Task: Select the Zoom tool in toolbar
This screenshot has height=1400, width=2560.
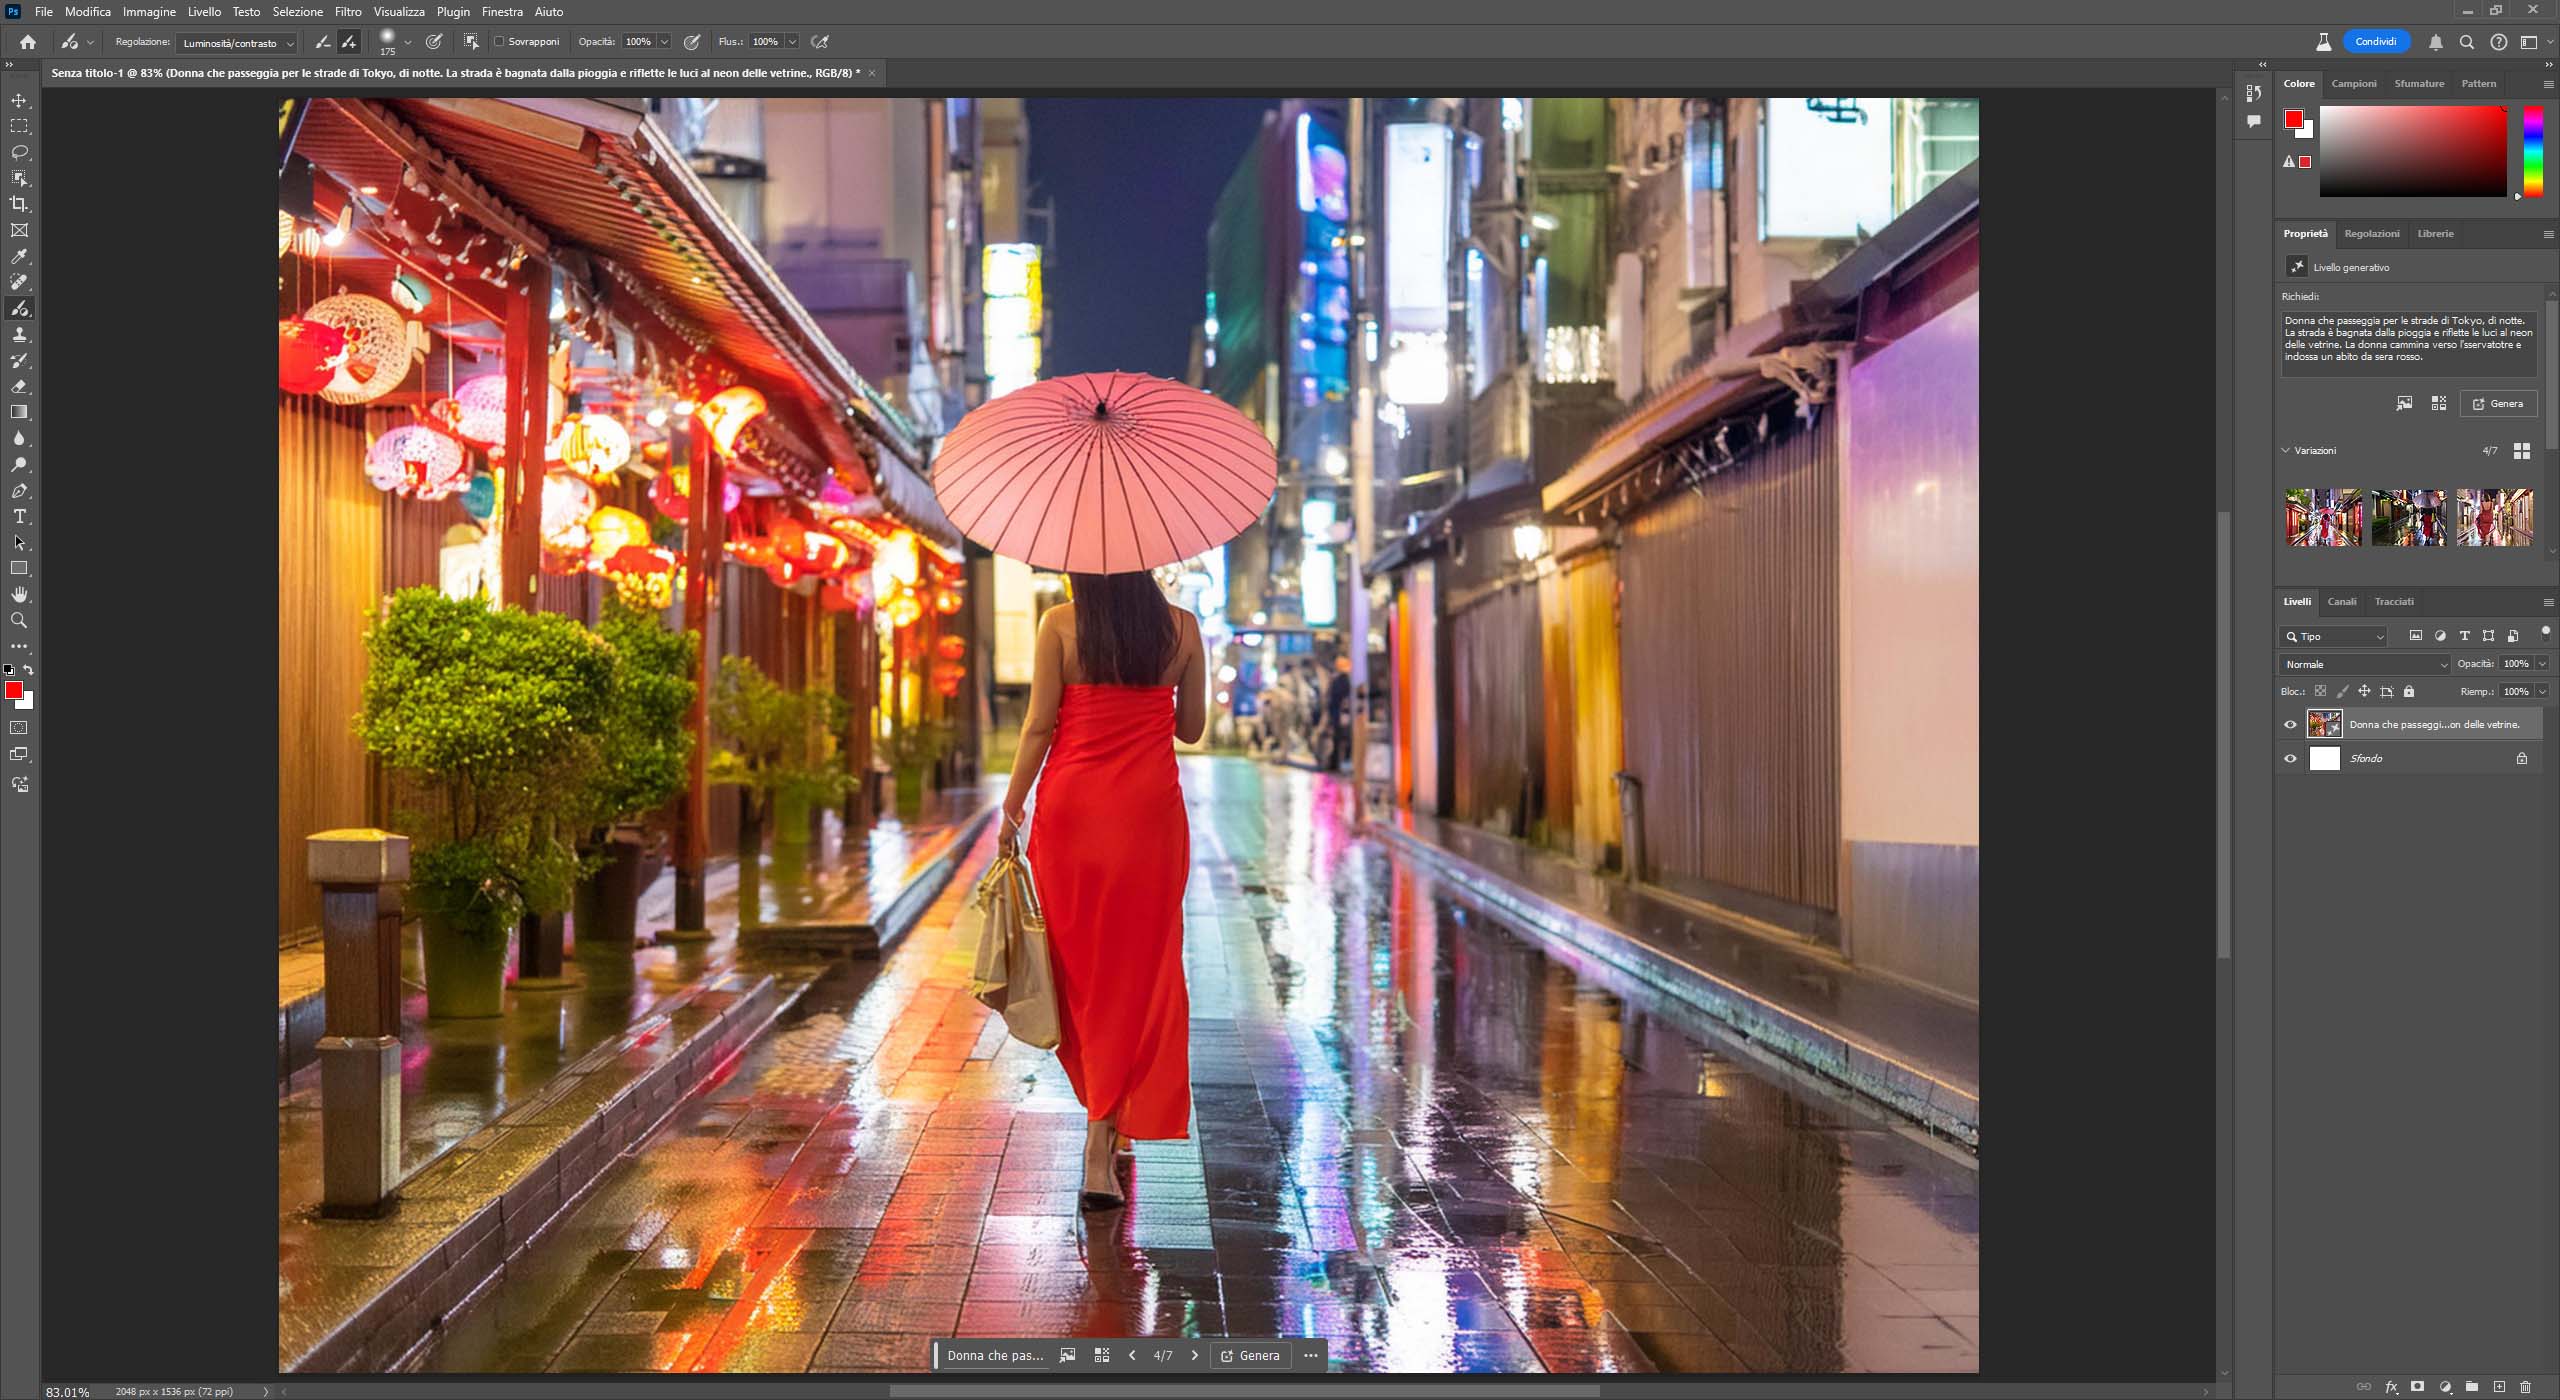Action: pyautogui.click(x=19, y=621)
